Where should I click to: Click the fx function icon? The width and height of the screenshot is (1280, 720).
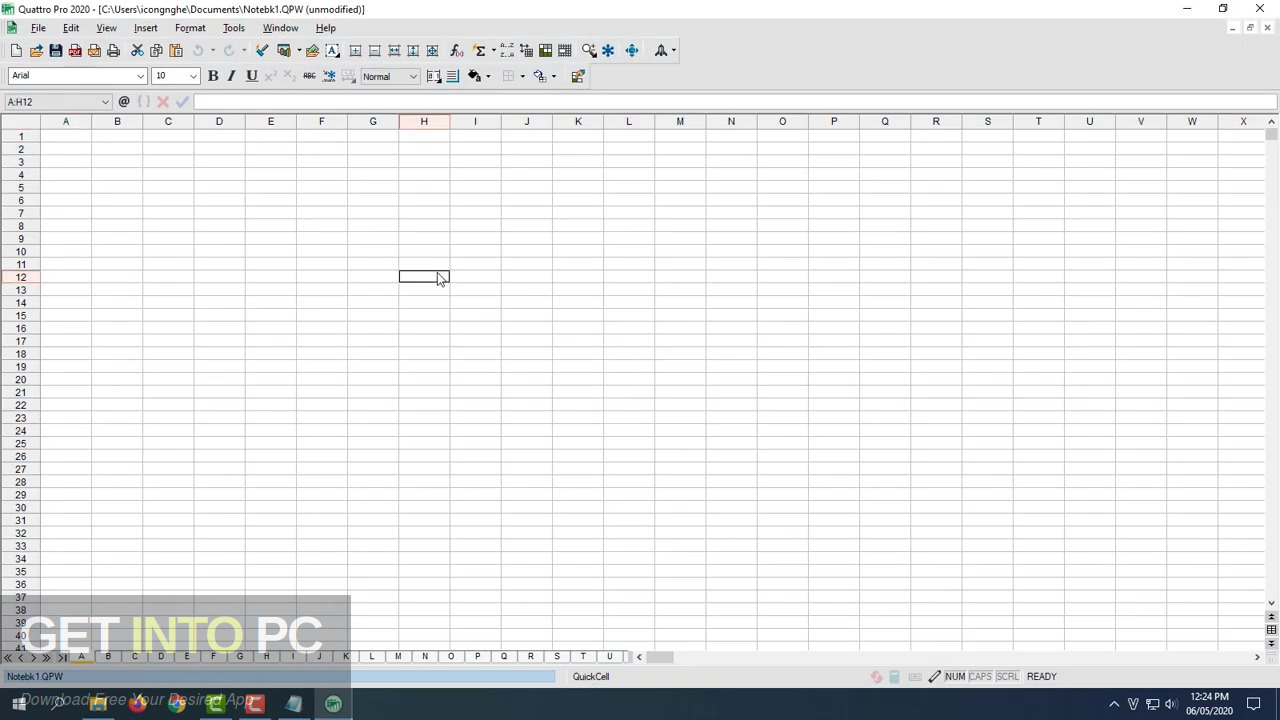[x=456, y=51]
